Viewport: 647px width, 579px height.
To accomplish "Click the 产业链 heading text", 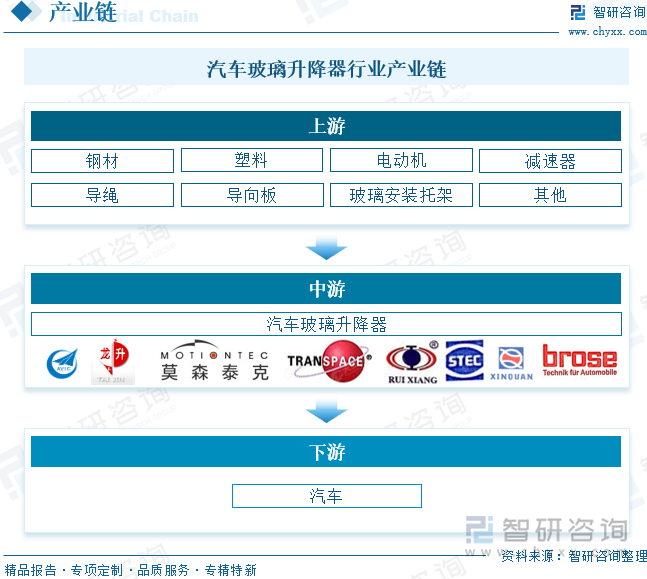I will coord(83,12).
